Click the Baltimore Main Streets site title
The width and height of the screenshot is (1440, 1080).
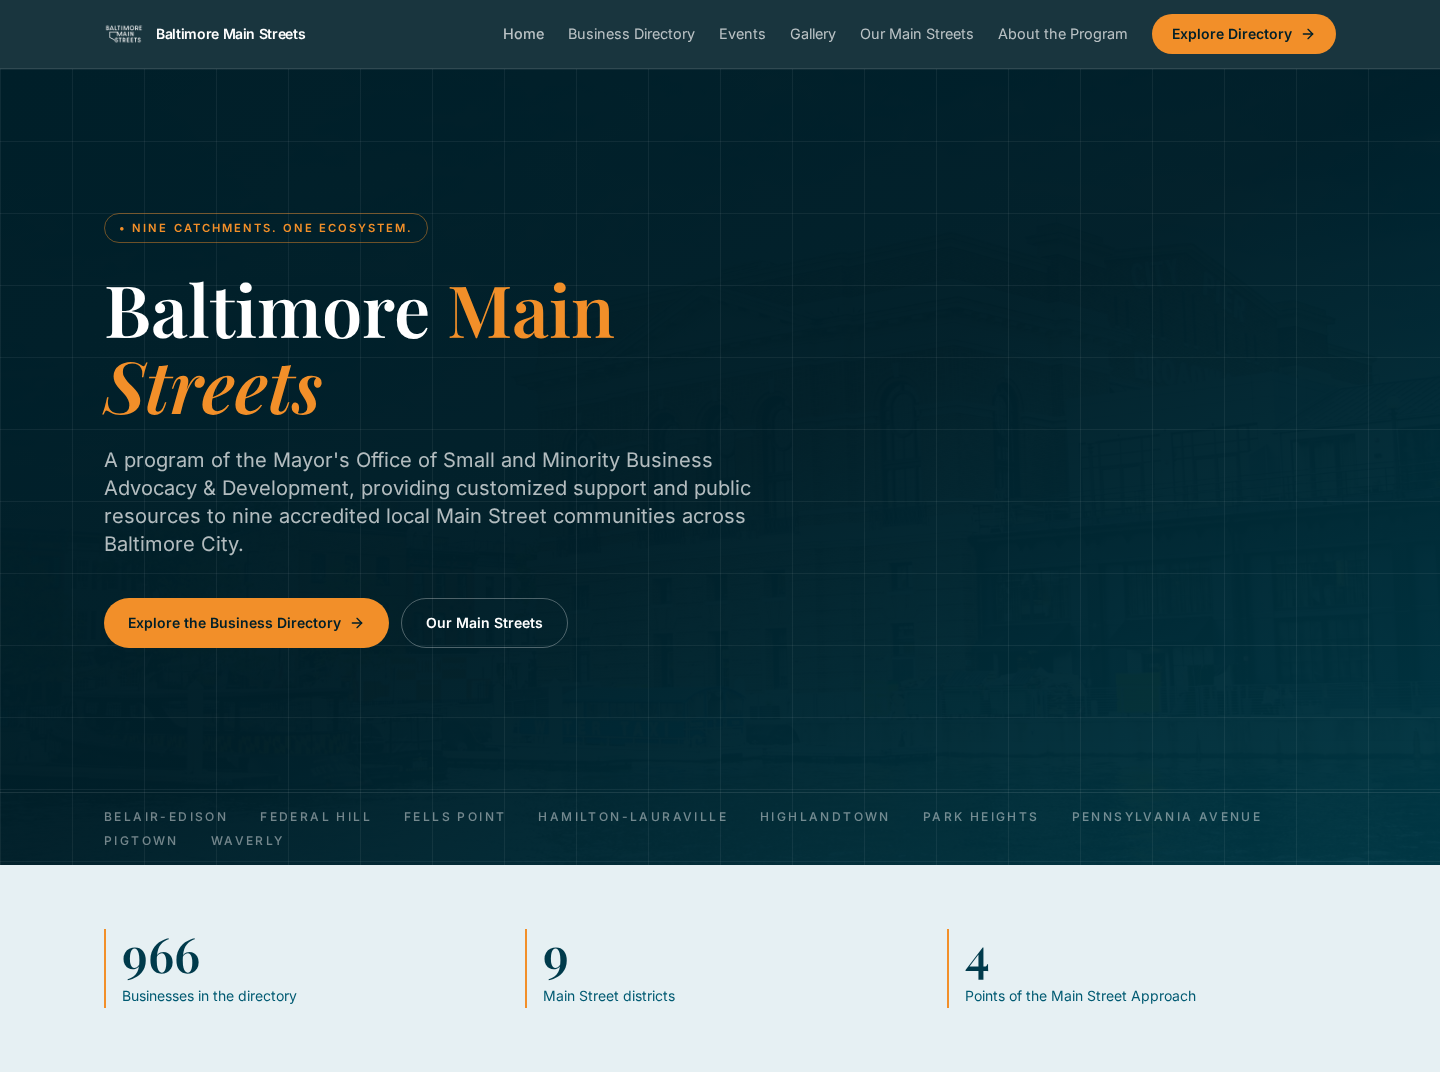[231, 34]
